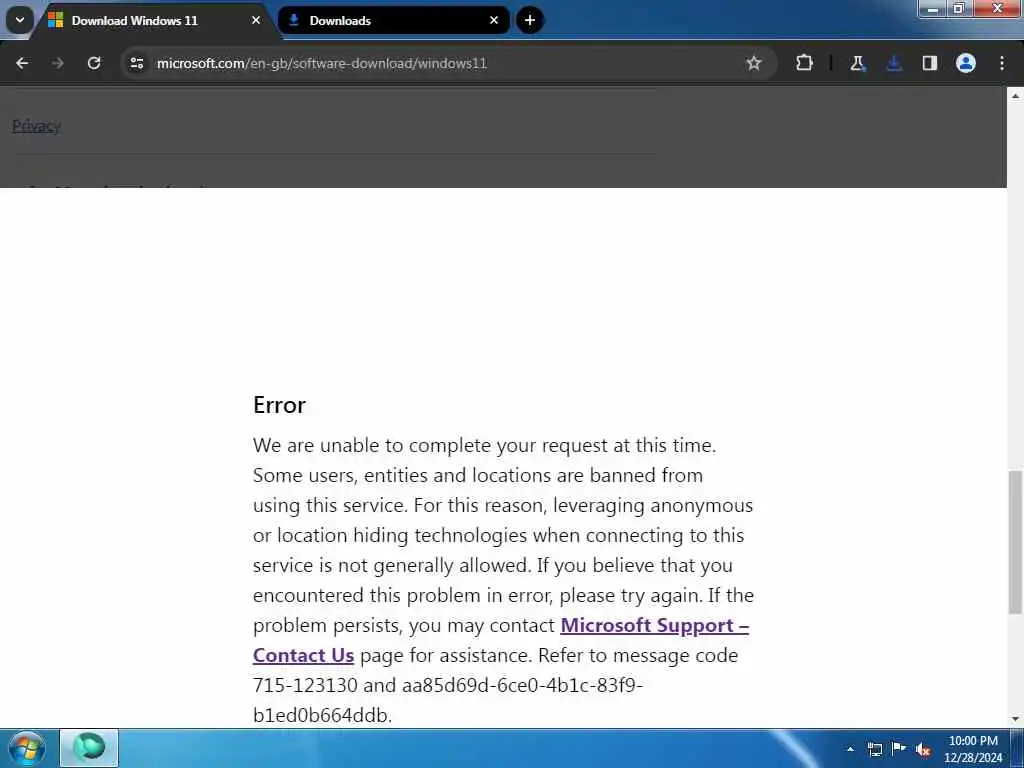Image resolution: width=1024 pixels, height=768 pixels.
Task: Toggle the side panel icon
Action: [x=929, y=63]
